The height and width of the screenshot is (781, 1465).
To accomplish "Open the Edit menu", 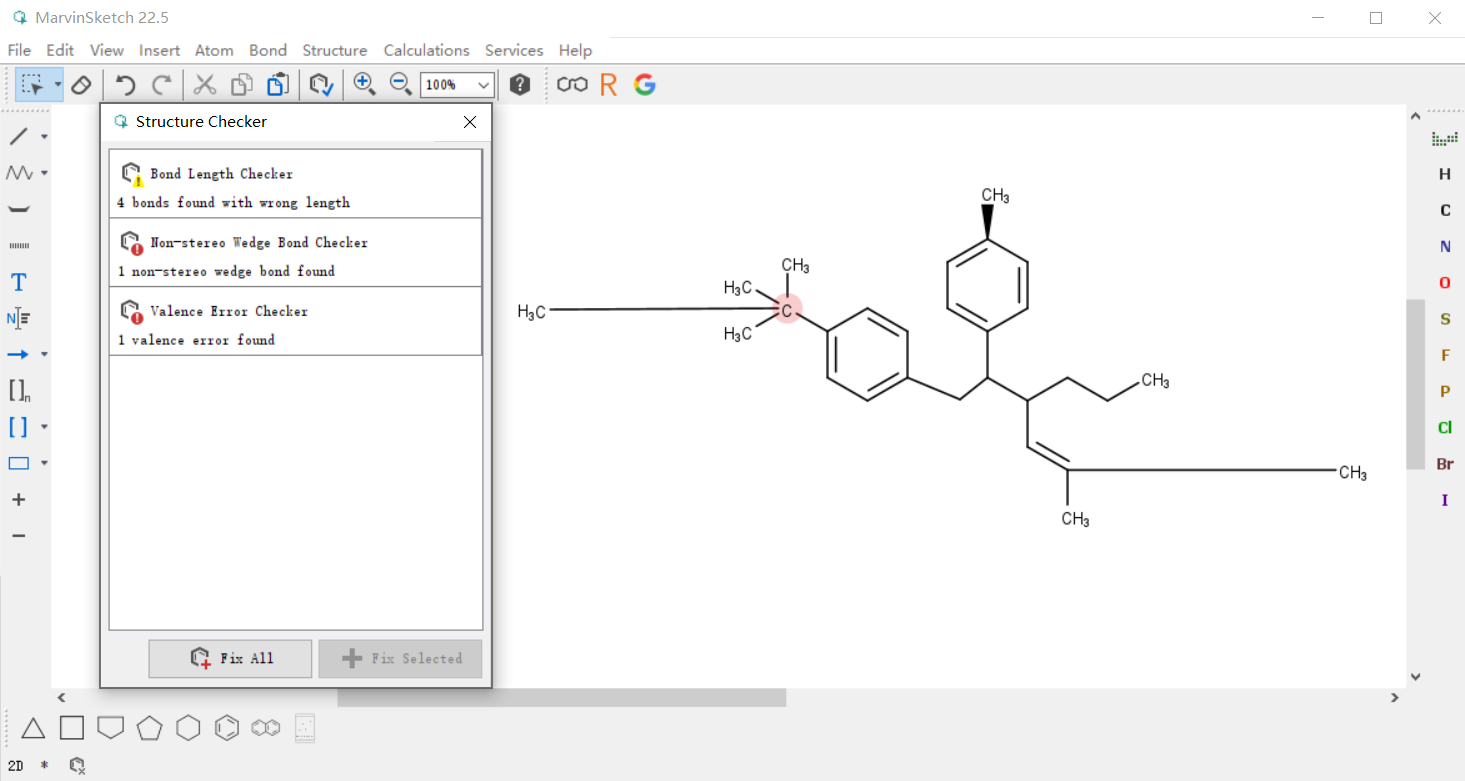I will [x=60, y=50].
